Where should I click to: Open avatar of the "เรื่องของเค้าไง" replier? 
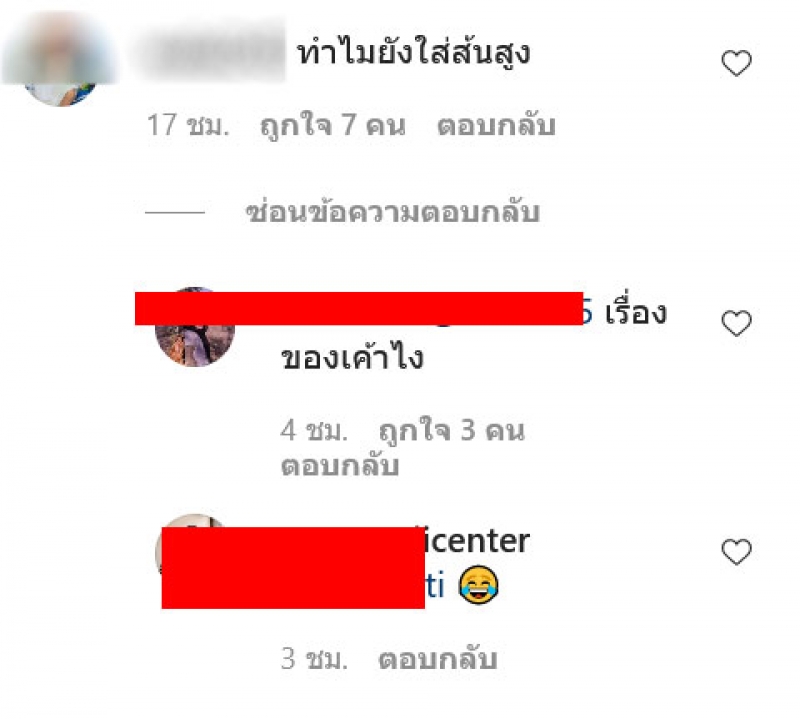coord(194,327)
